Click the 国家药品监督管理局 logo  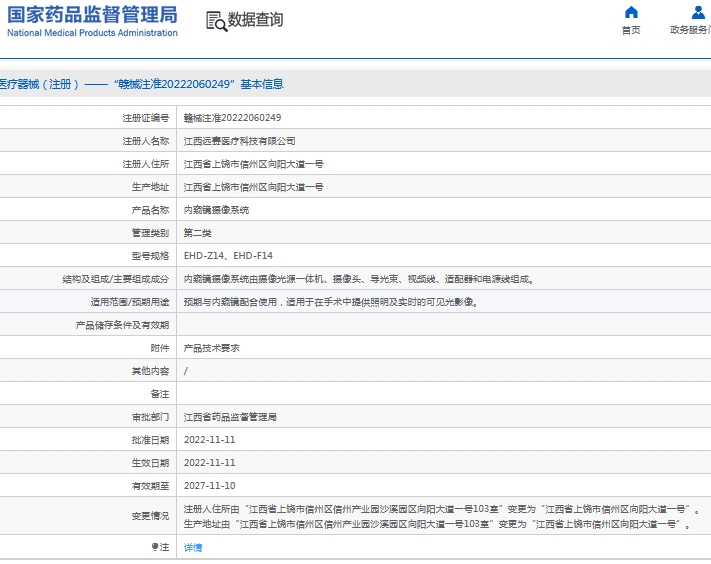click(93, 15)
